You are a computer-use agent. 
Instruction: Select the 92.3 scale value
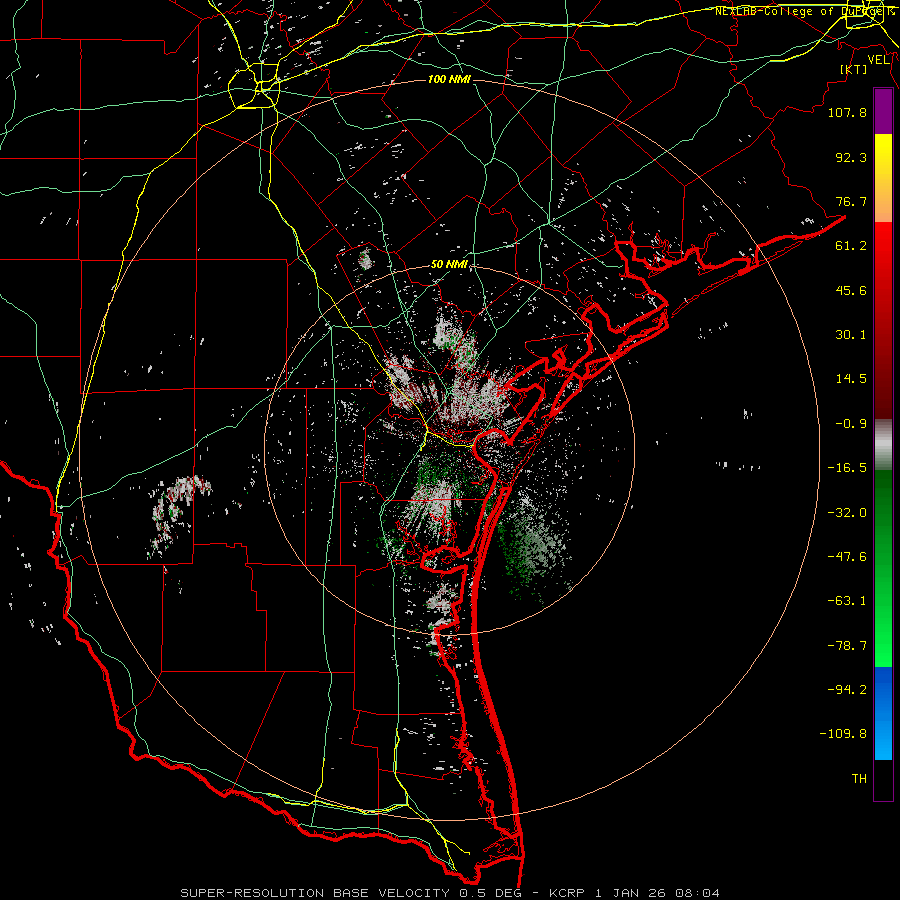[x=851, y=157]
